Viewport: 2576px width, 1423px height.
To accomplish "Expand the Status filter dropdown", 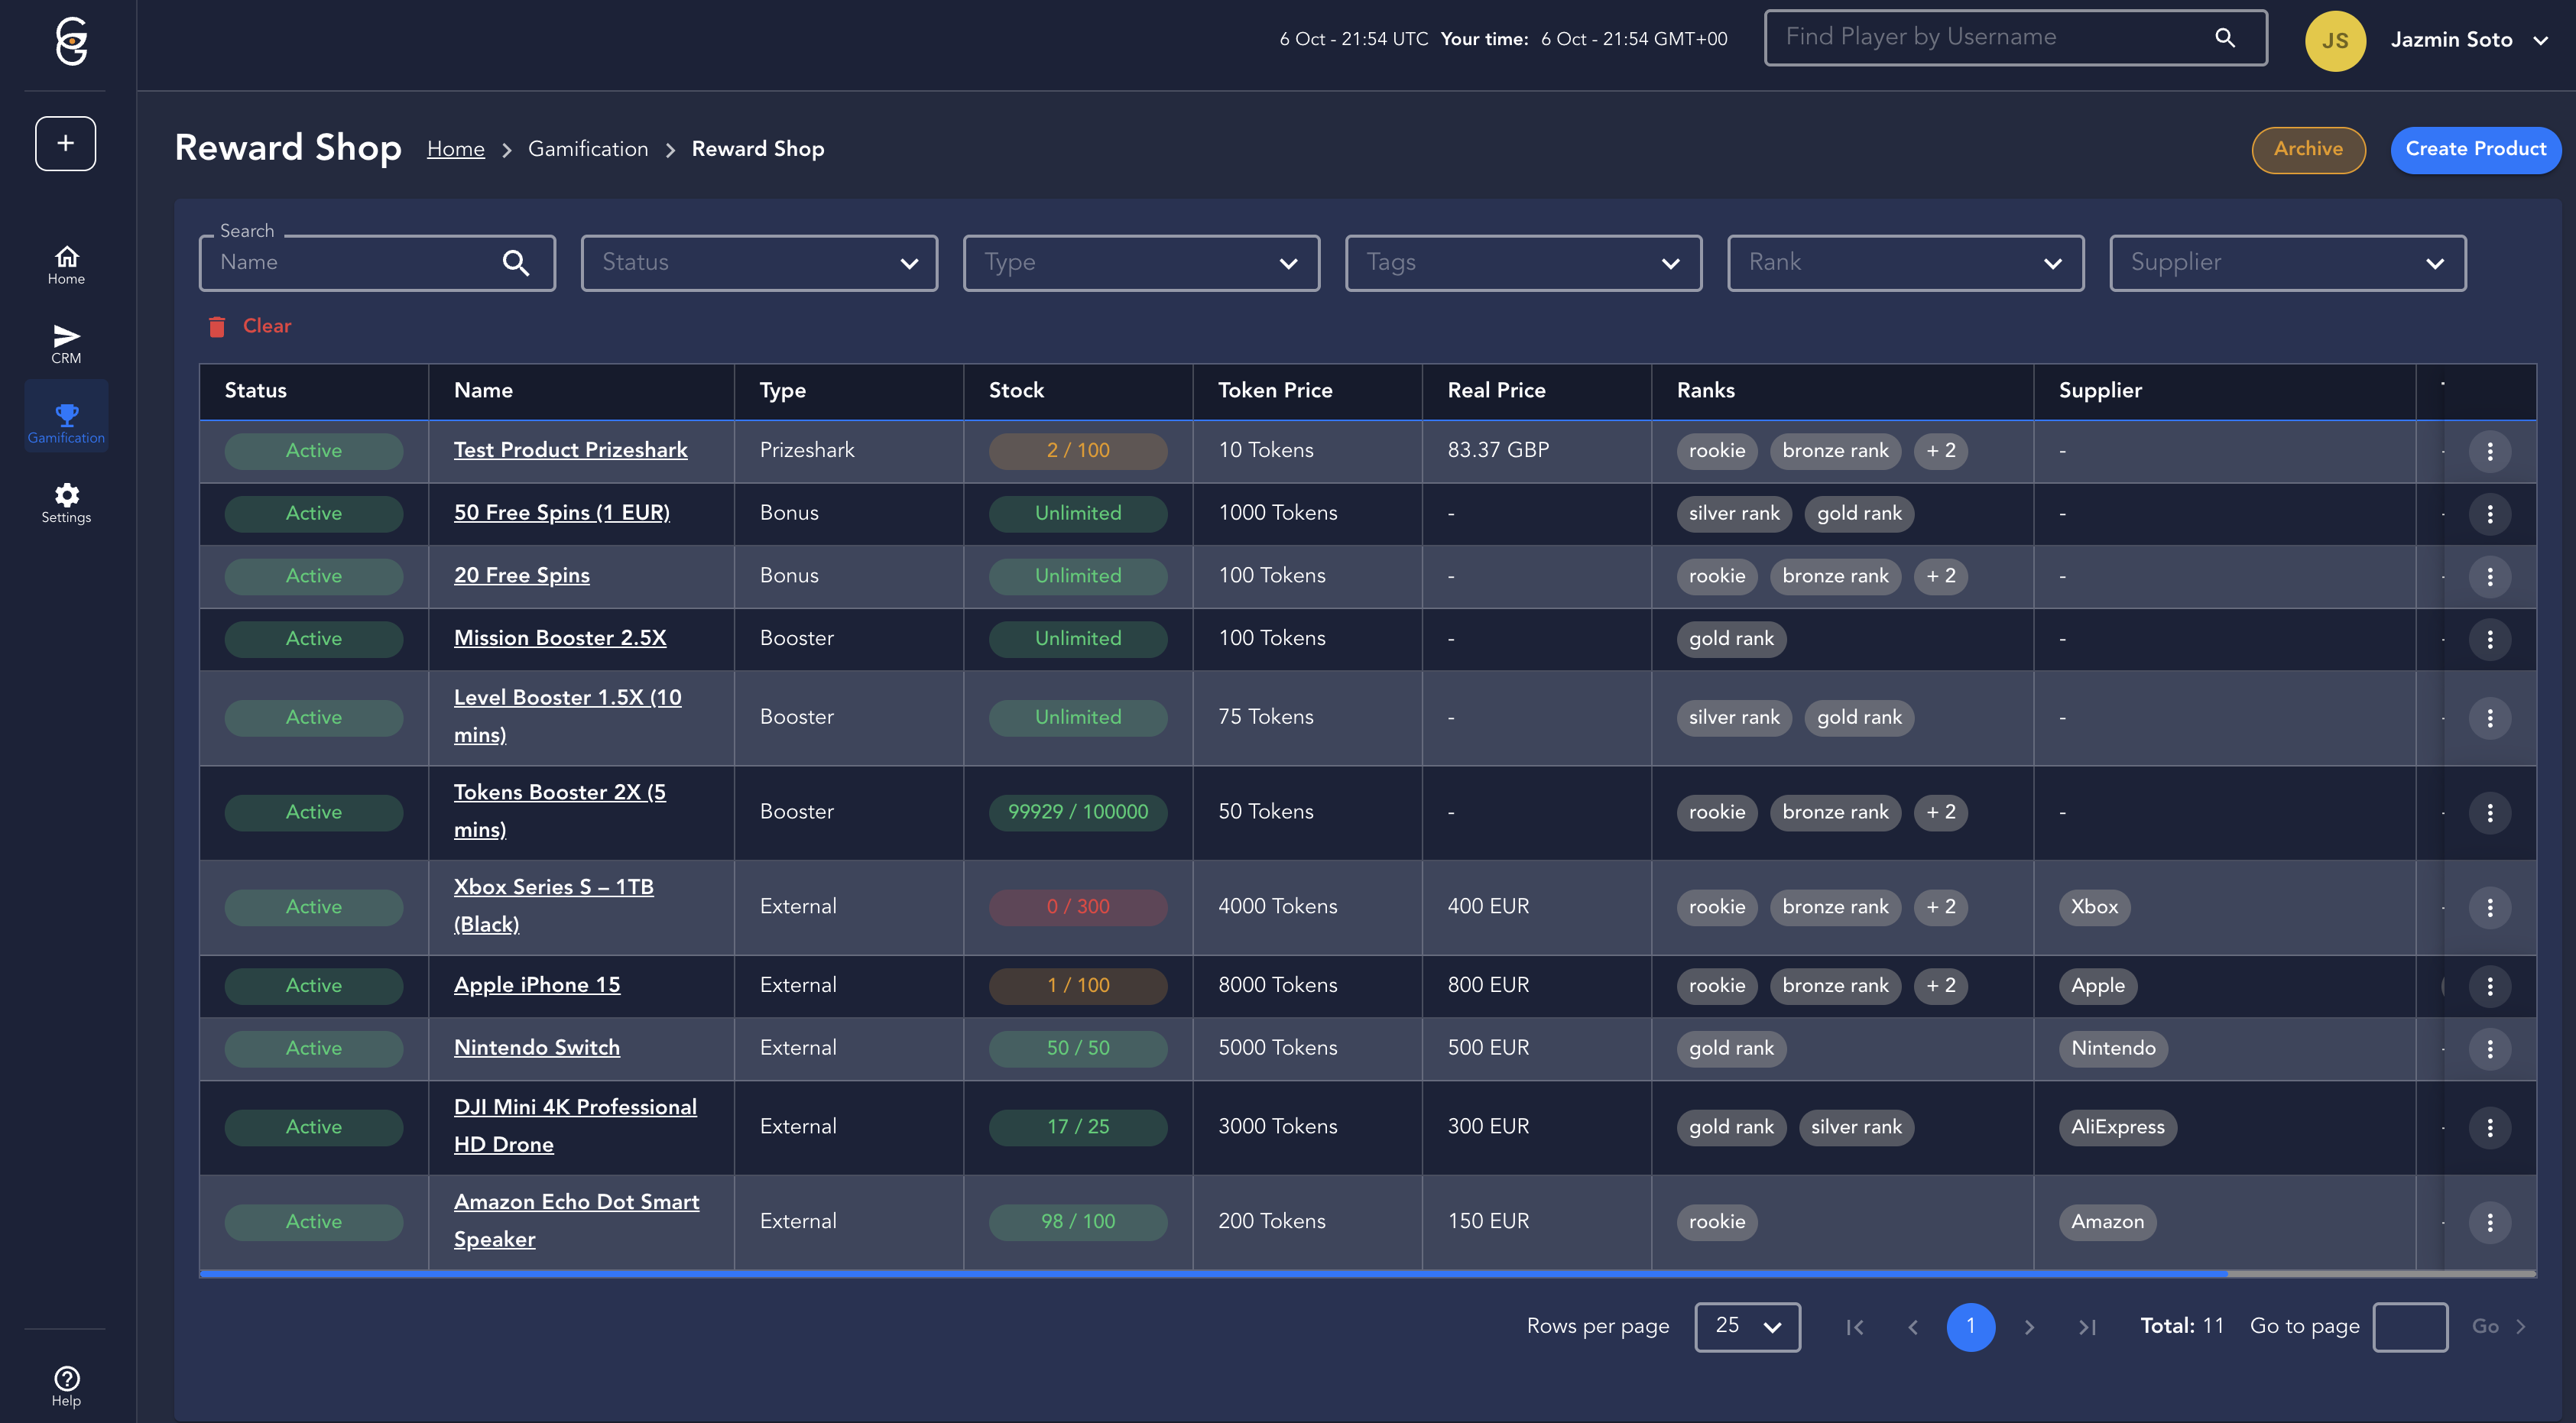I will (x=759, y=263).
